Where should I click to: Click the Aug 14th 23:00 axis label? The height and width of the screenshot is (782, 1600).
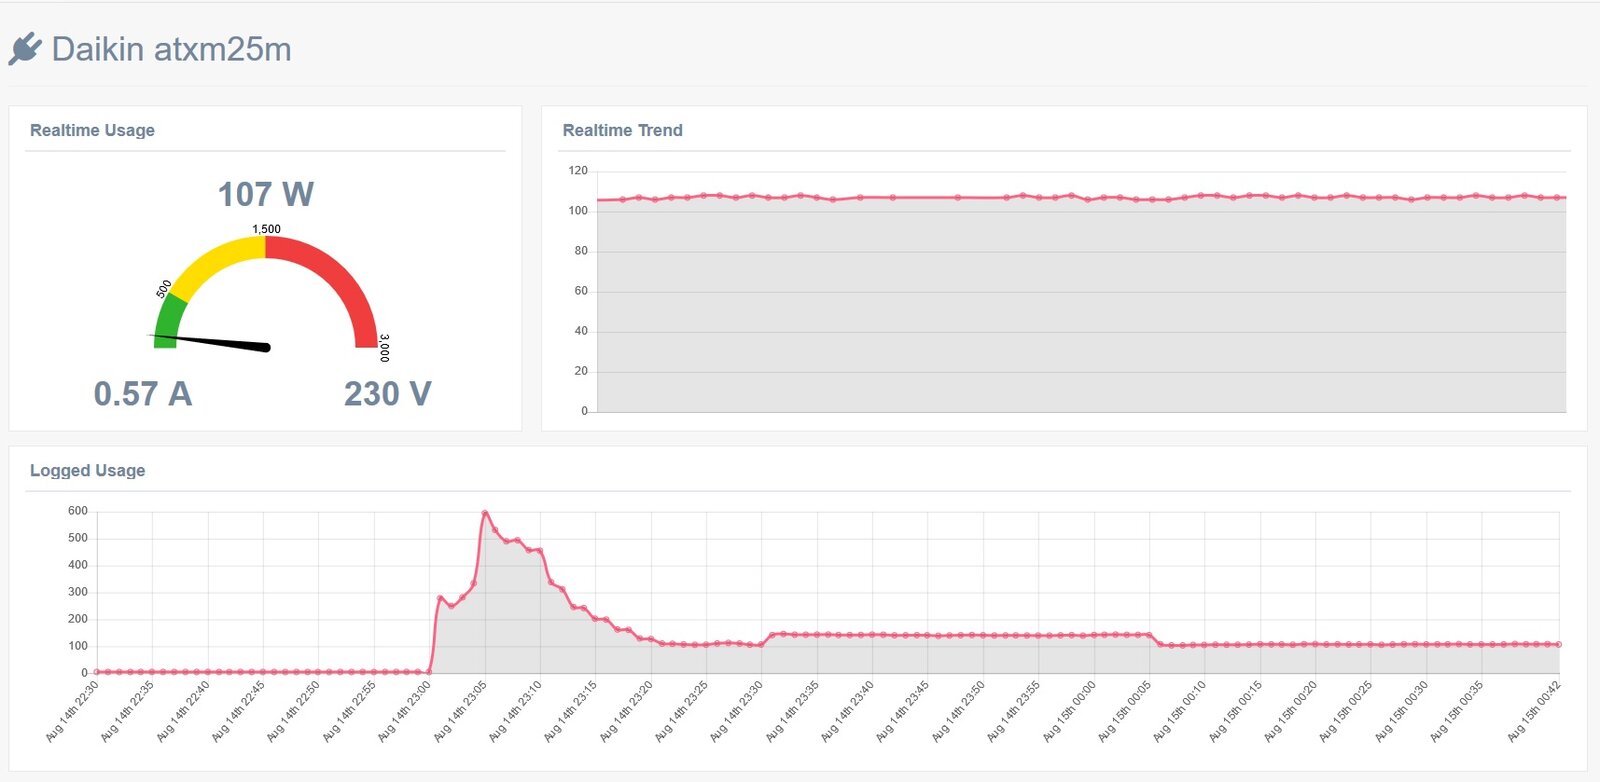tap(405, 712)
